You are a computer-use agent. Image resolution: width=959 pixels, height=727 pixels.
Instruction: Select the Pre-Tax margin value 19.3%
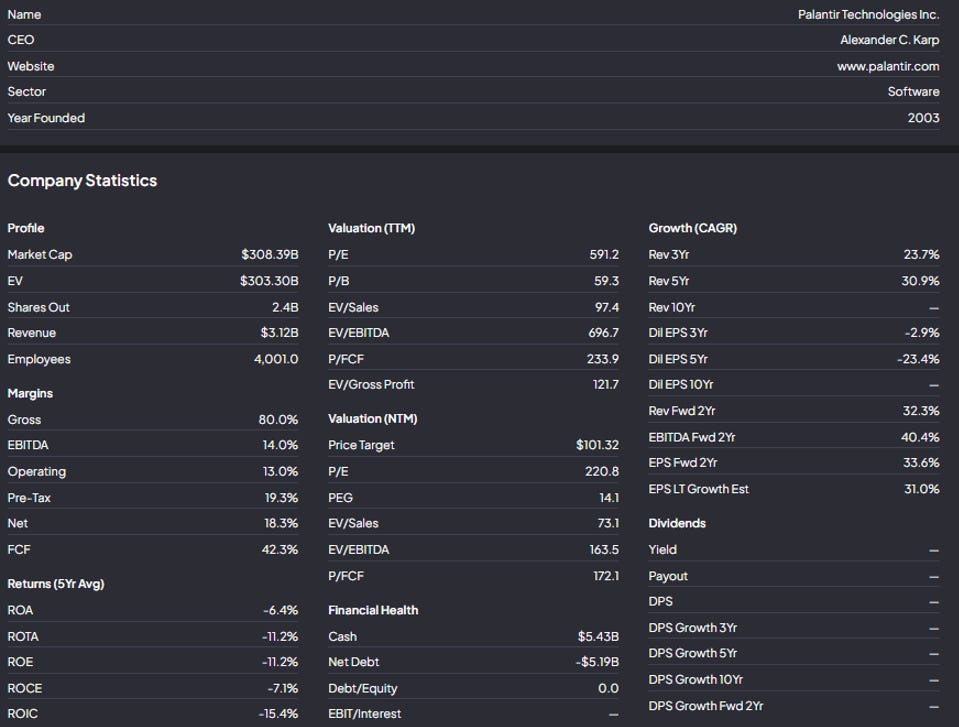tap(281, 498)
